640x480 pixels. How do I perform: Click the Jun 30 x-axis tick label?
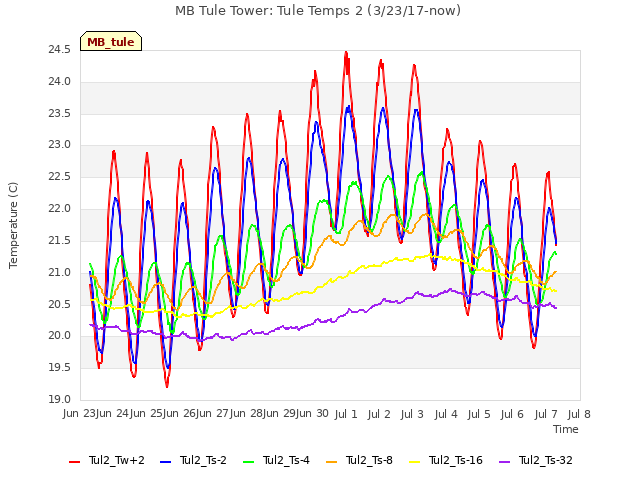312,414
